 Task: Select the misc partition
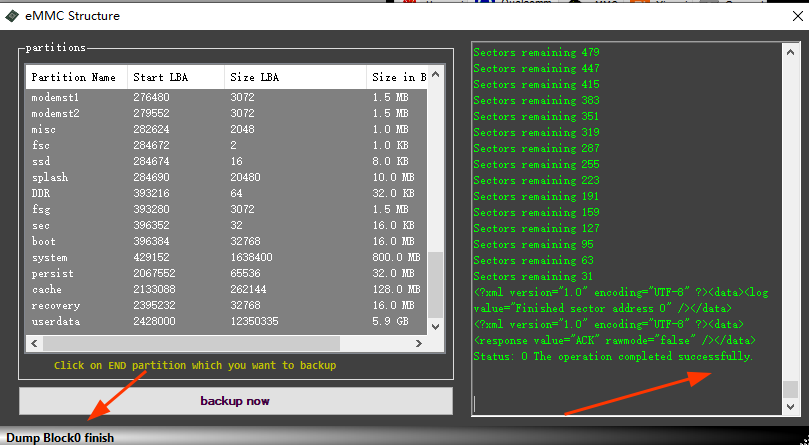point(226,129)
